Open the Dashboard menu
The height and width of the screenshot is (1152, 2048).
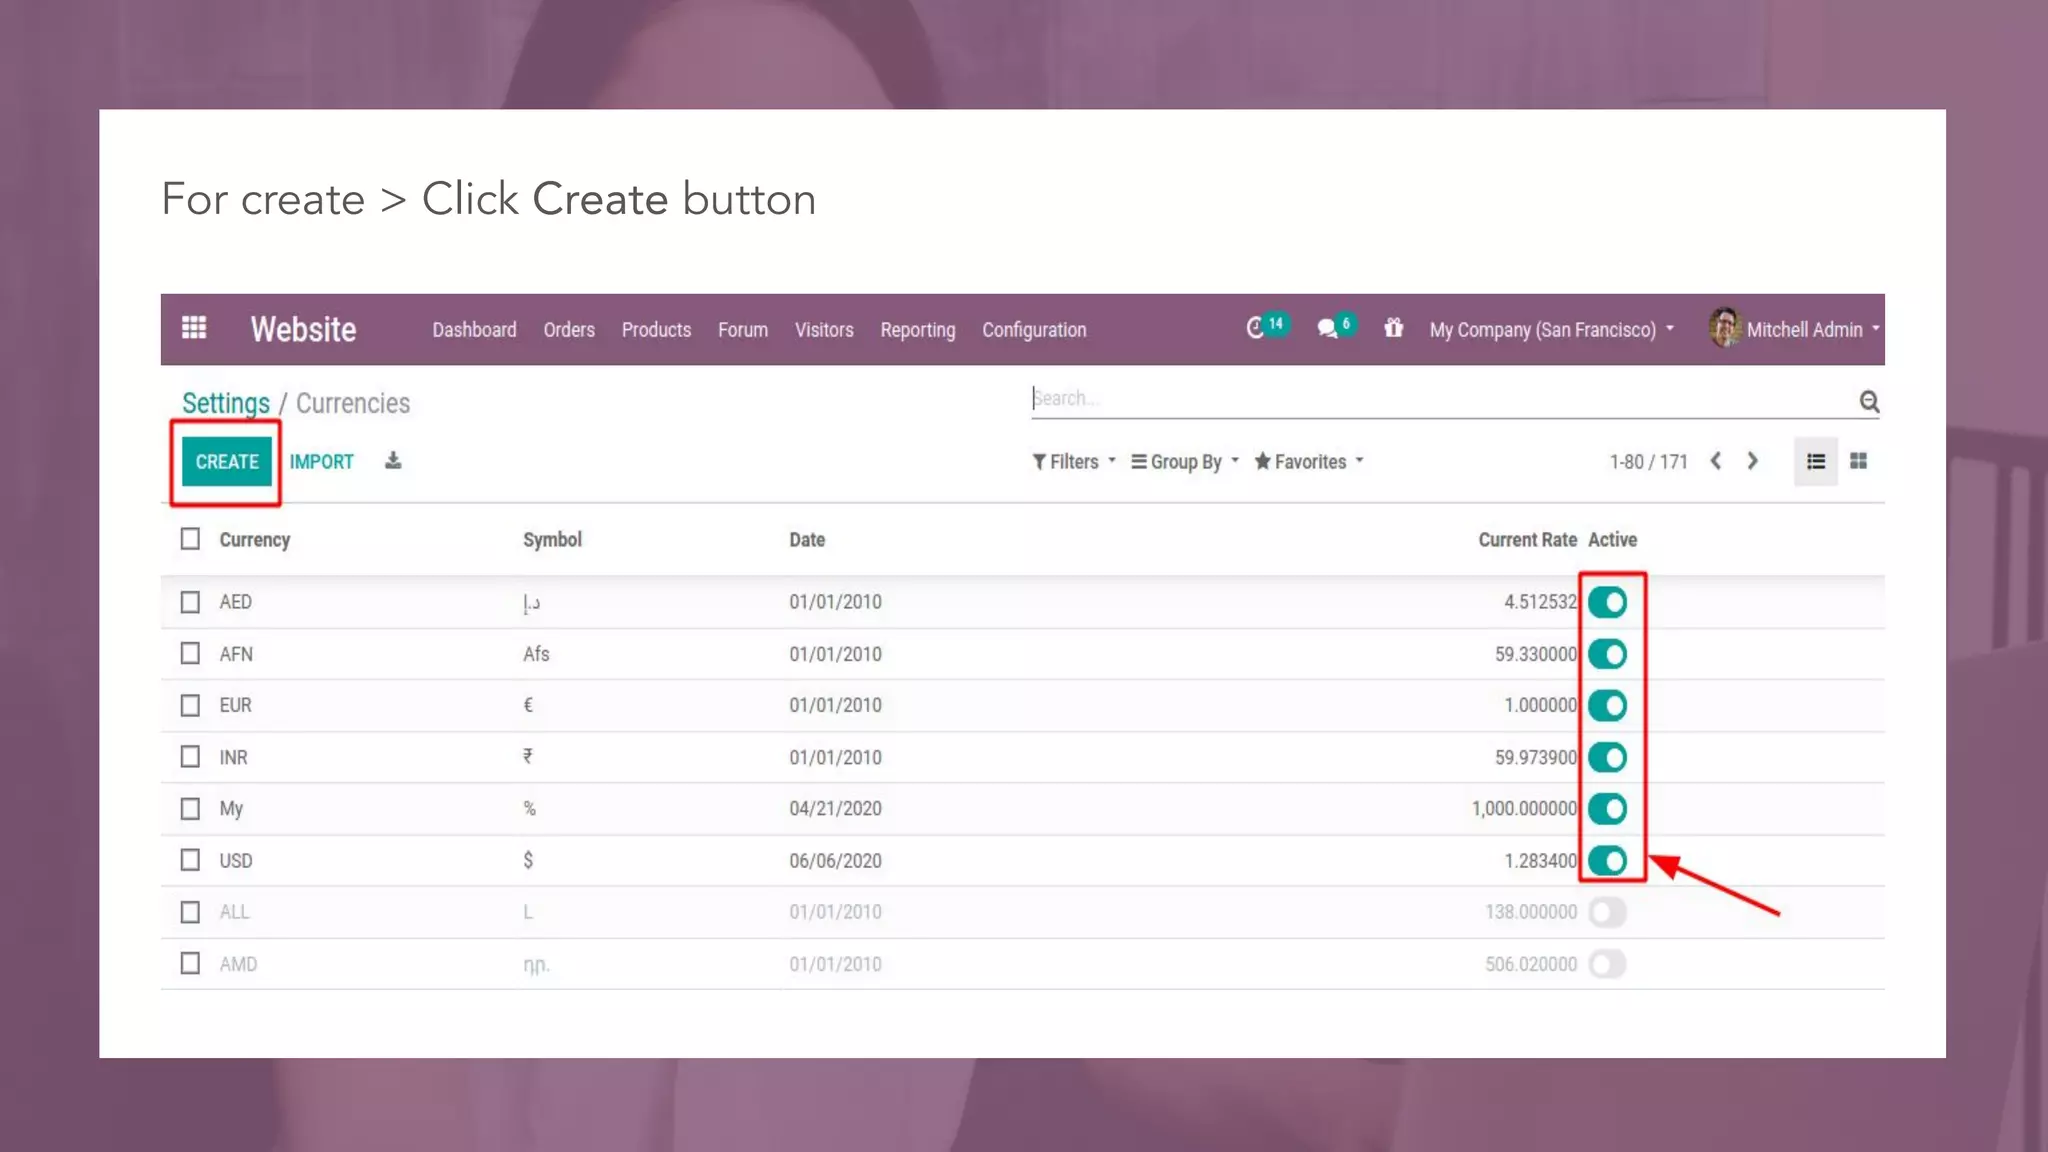click(474, 330)
